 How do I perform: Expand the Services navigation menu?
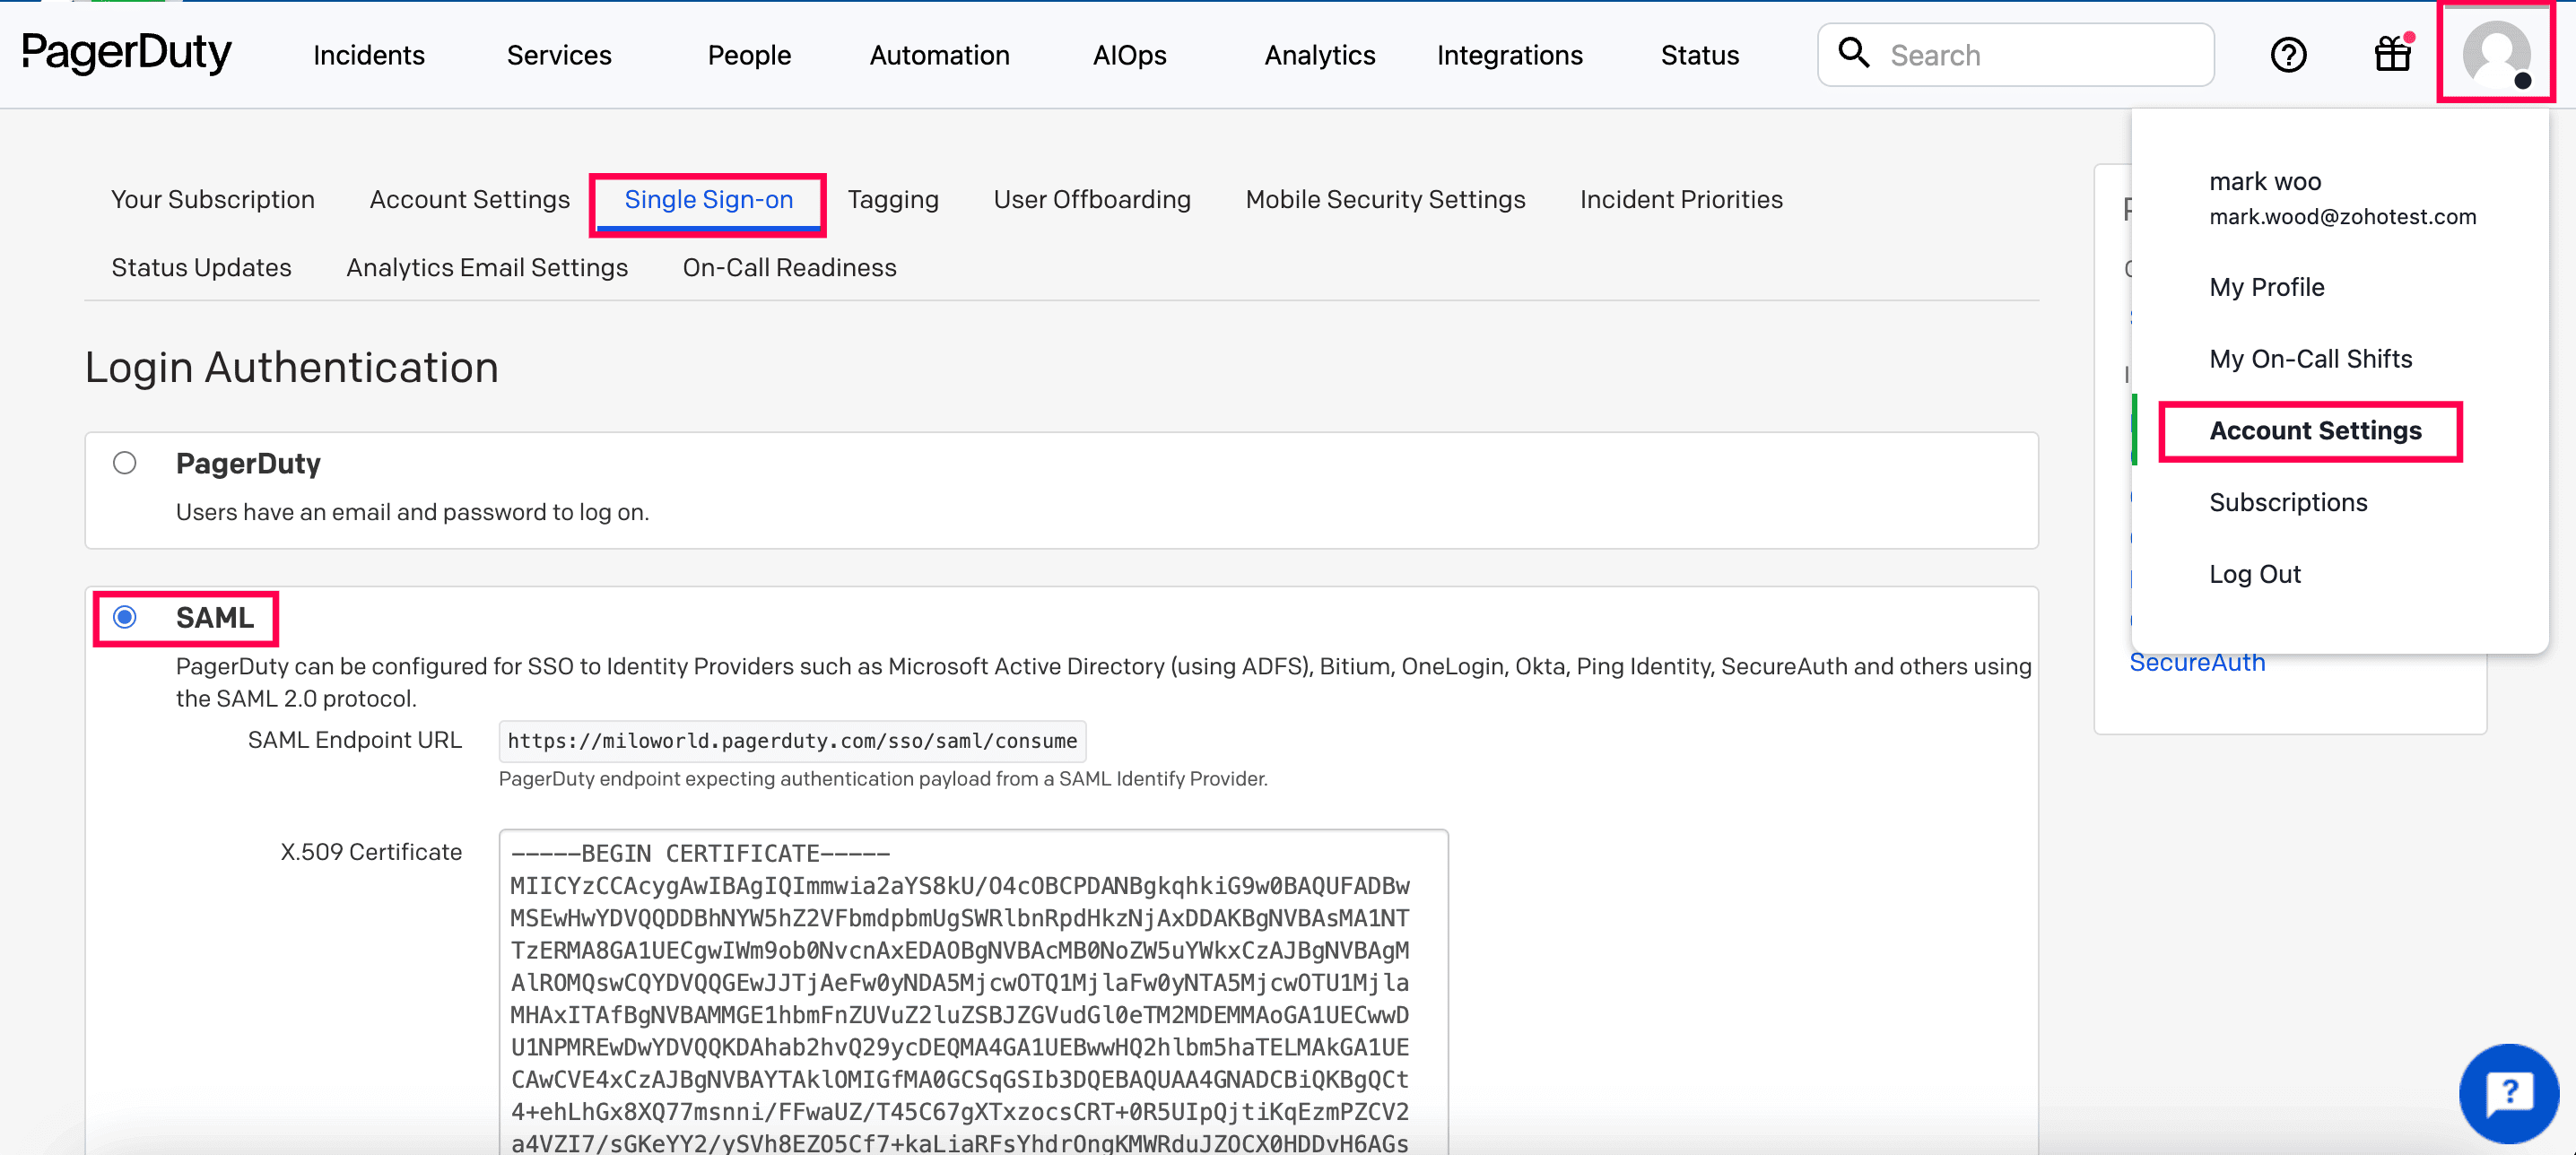tap(558, 55)
